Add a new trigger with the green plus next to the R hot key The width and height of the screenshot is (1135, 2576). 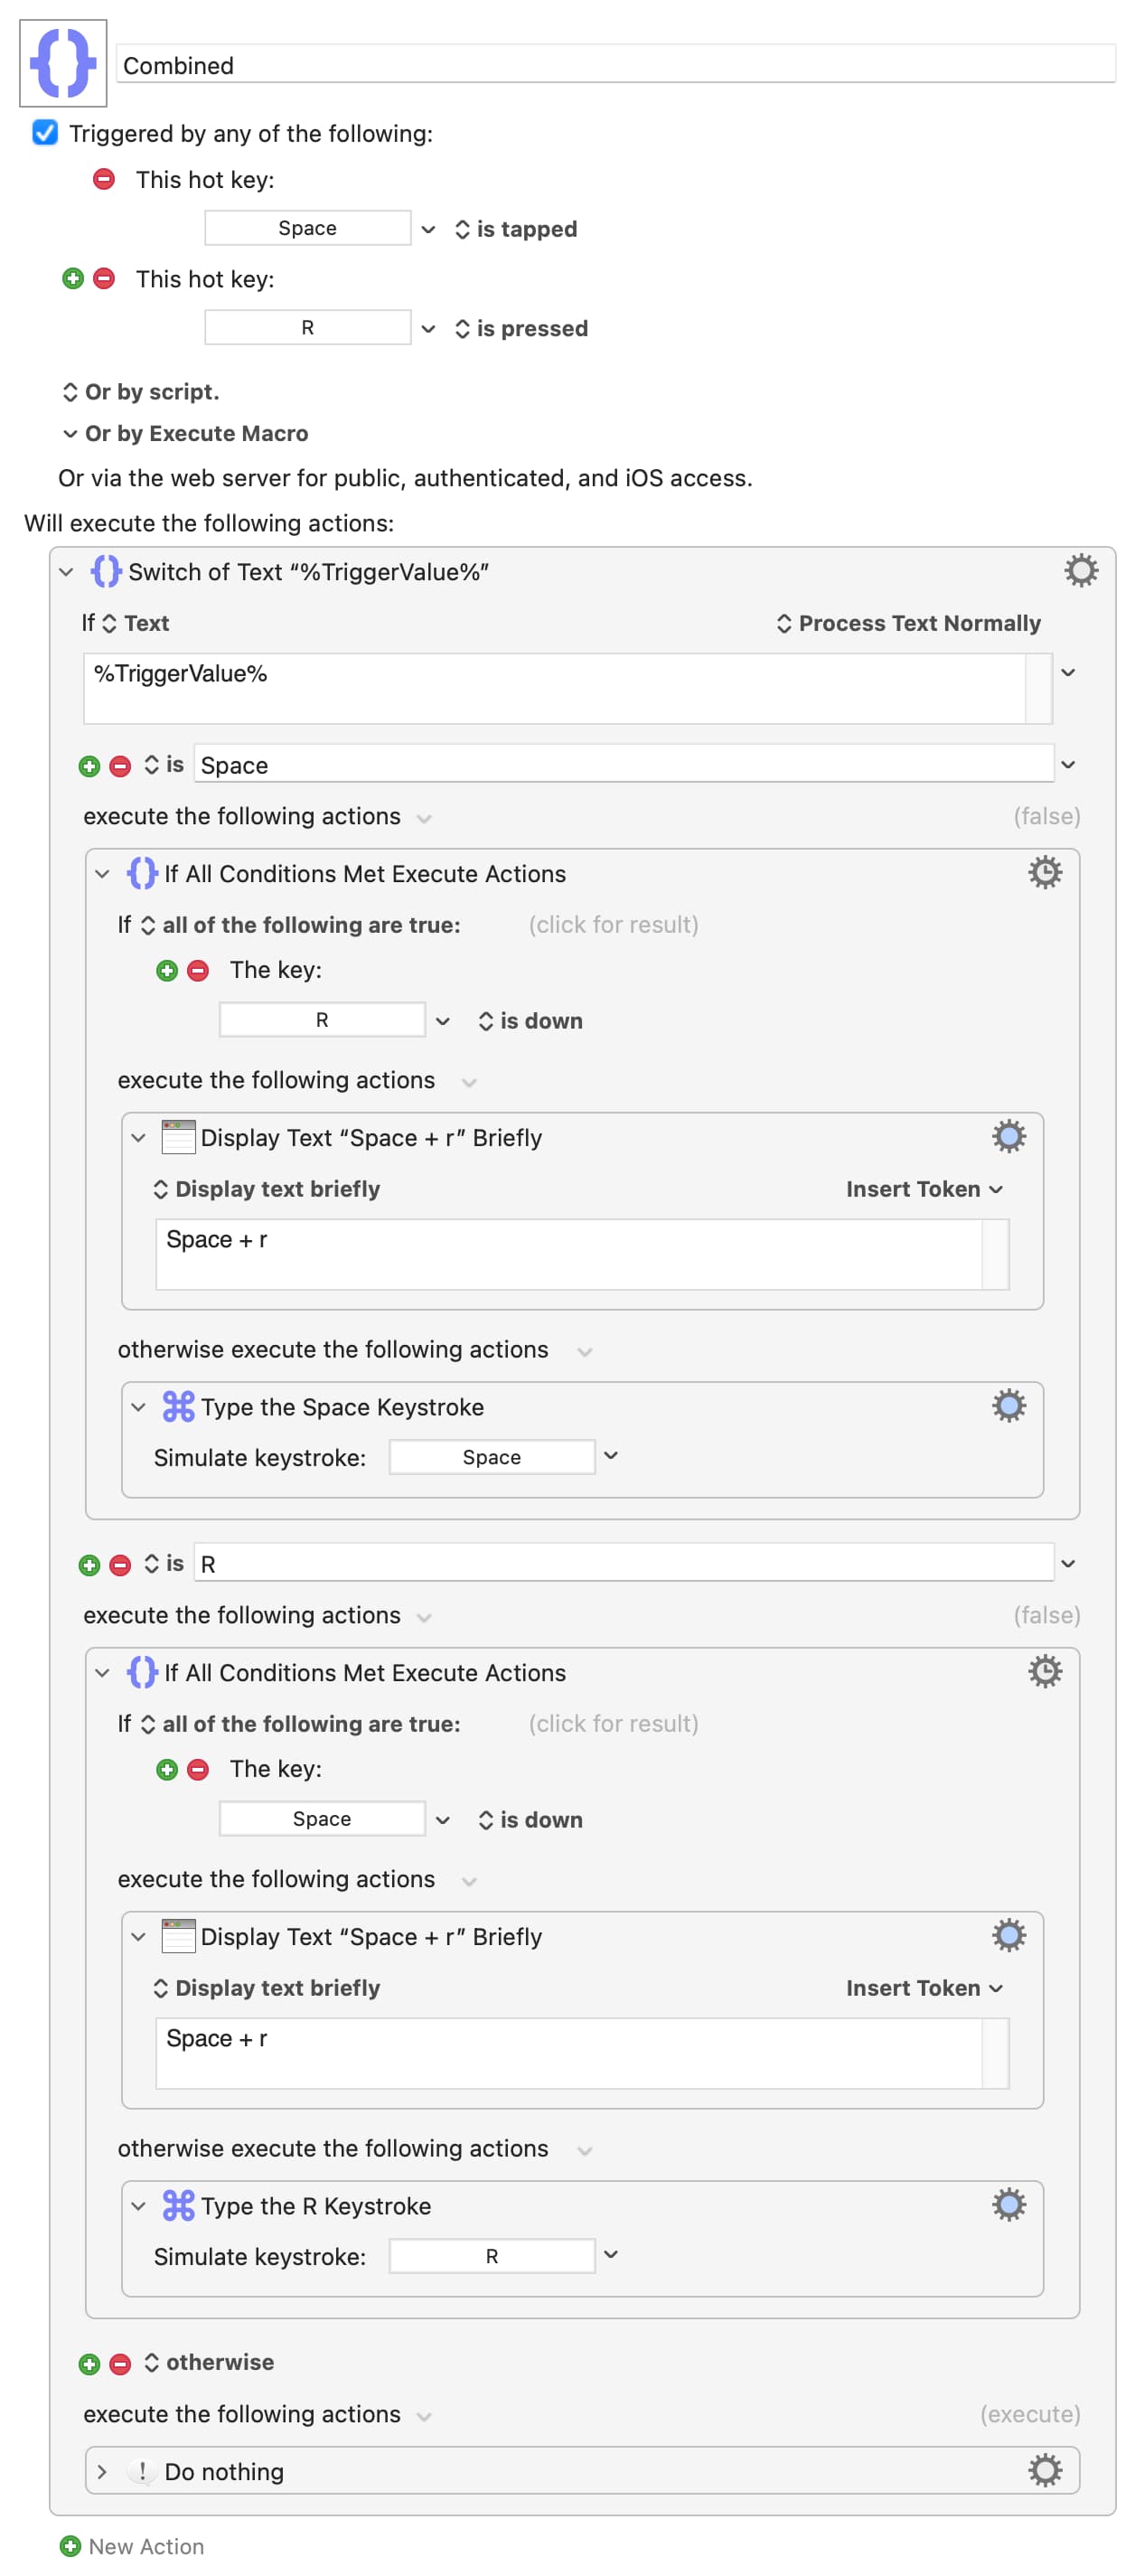73,278
